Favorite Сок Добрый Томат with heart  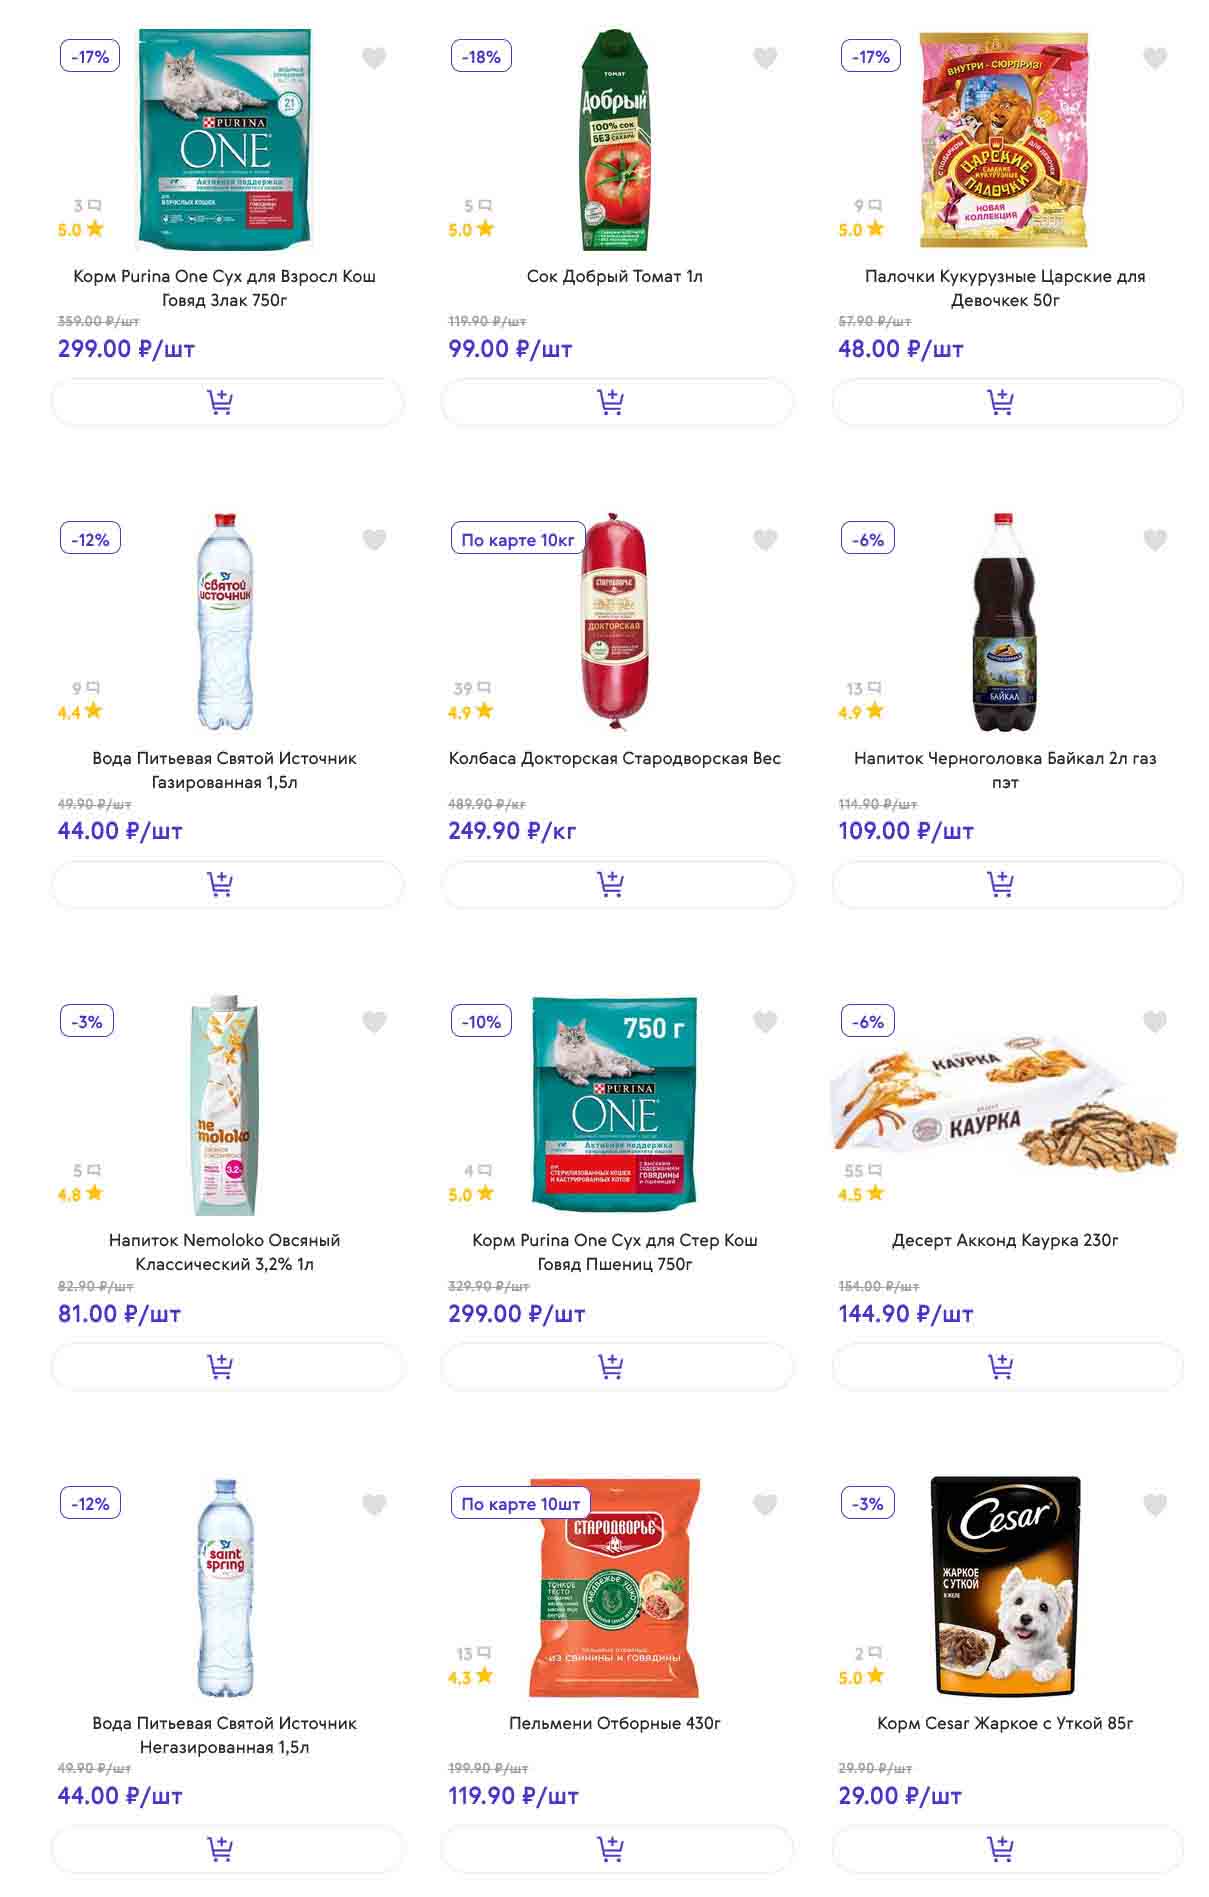point(765,58)
